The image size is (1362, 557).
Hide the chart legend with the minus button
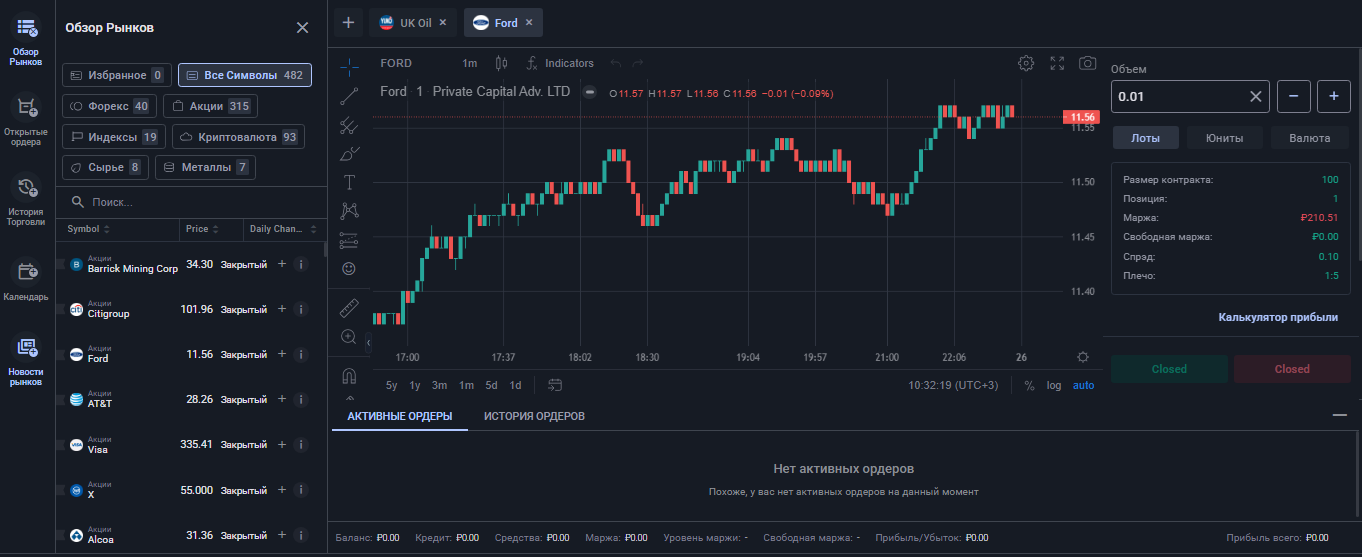click(x=590, y=92)
